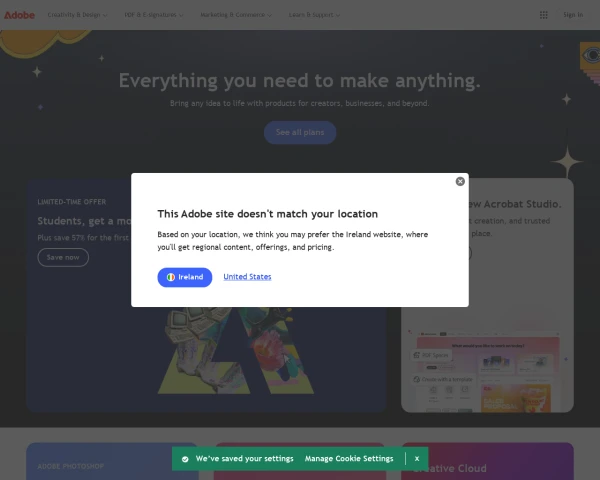Click the colorful Adobe A artwork

pos(236,350)
